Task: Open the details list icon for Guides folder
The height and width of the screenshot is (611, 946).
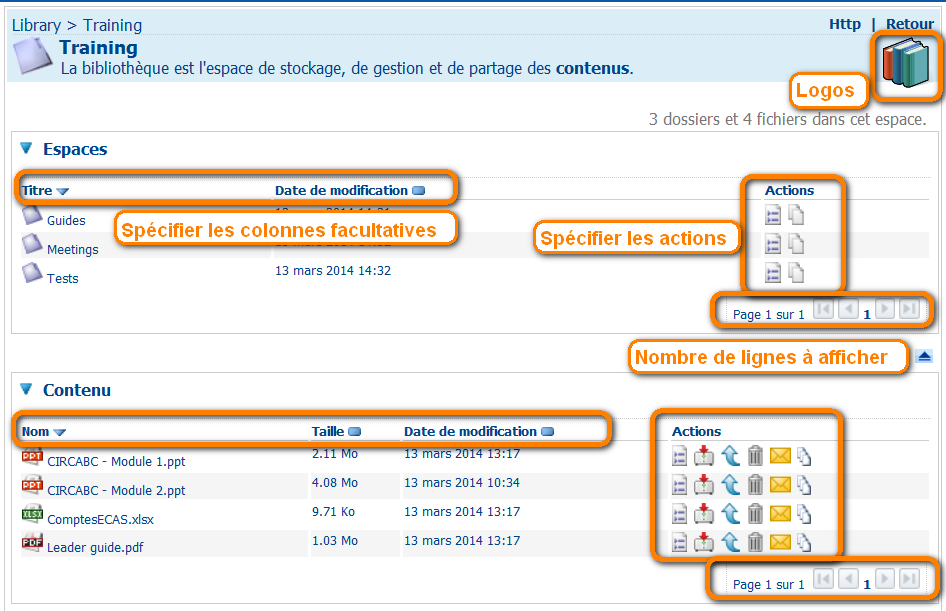Action: tap(772, 214)
